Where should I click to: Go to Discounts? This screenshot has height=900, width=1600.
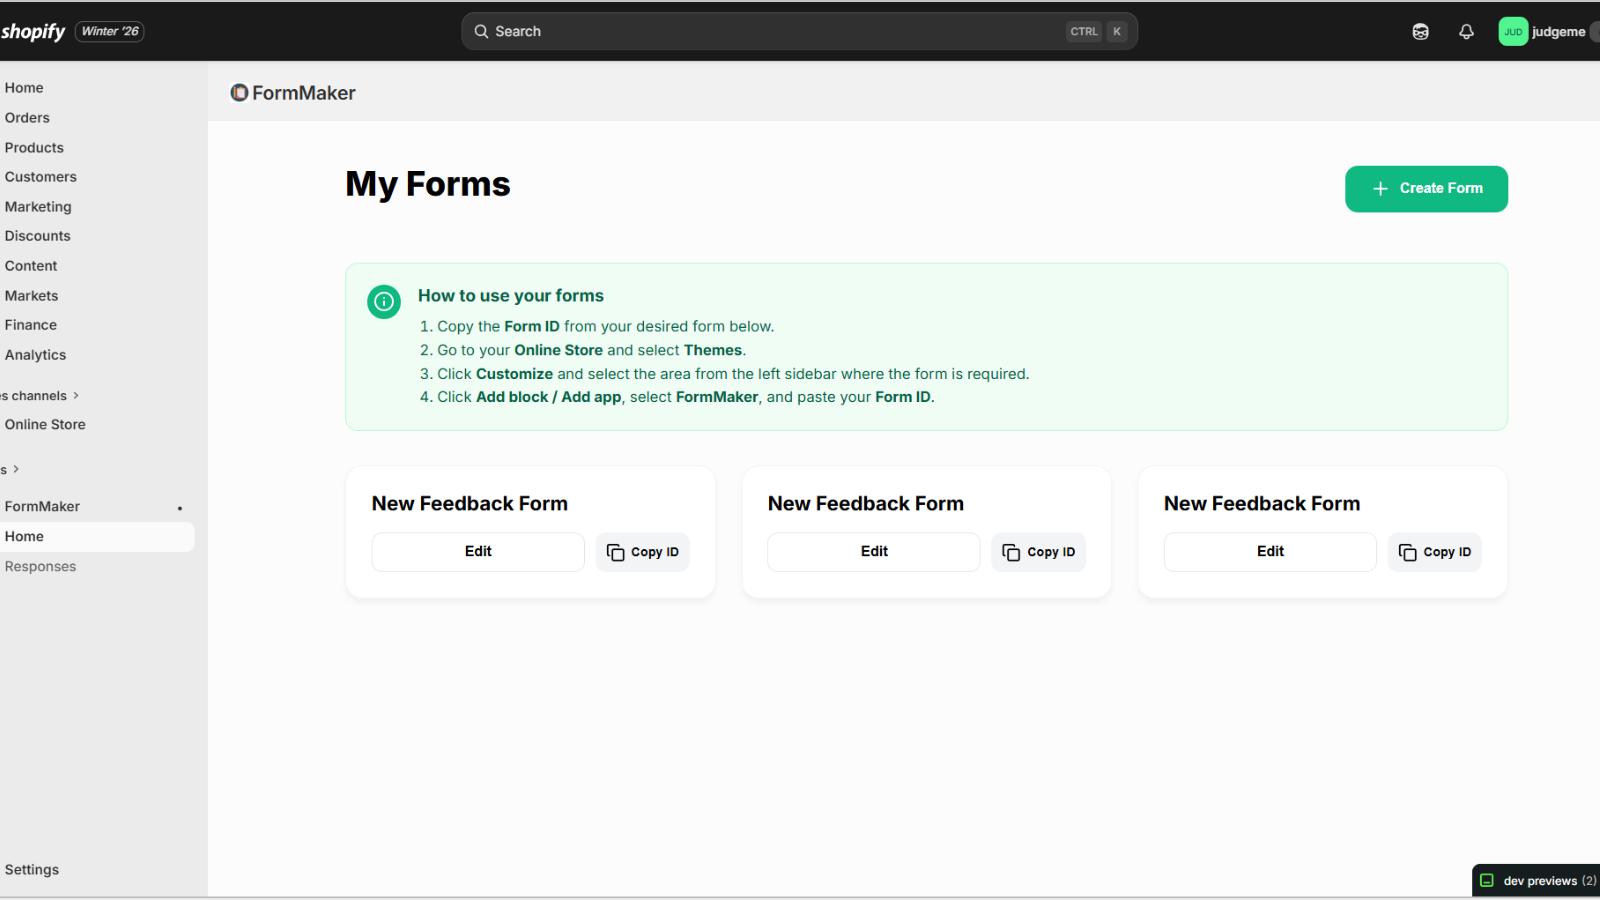[38, 236]
